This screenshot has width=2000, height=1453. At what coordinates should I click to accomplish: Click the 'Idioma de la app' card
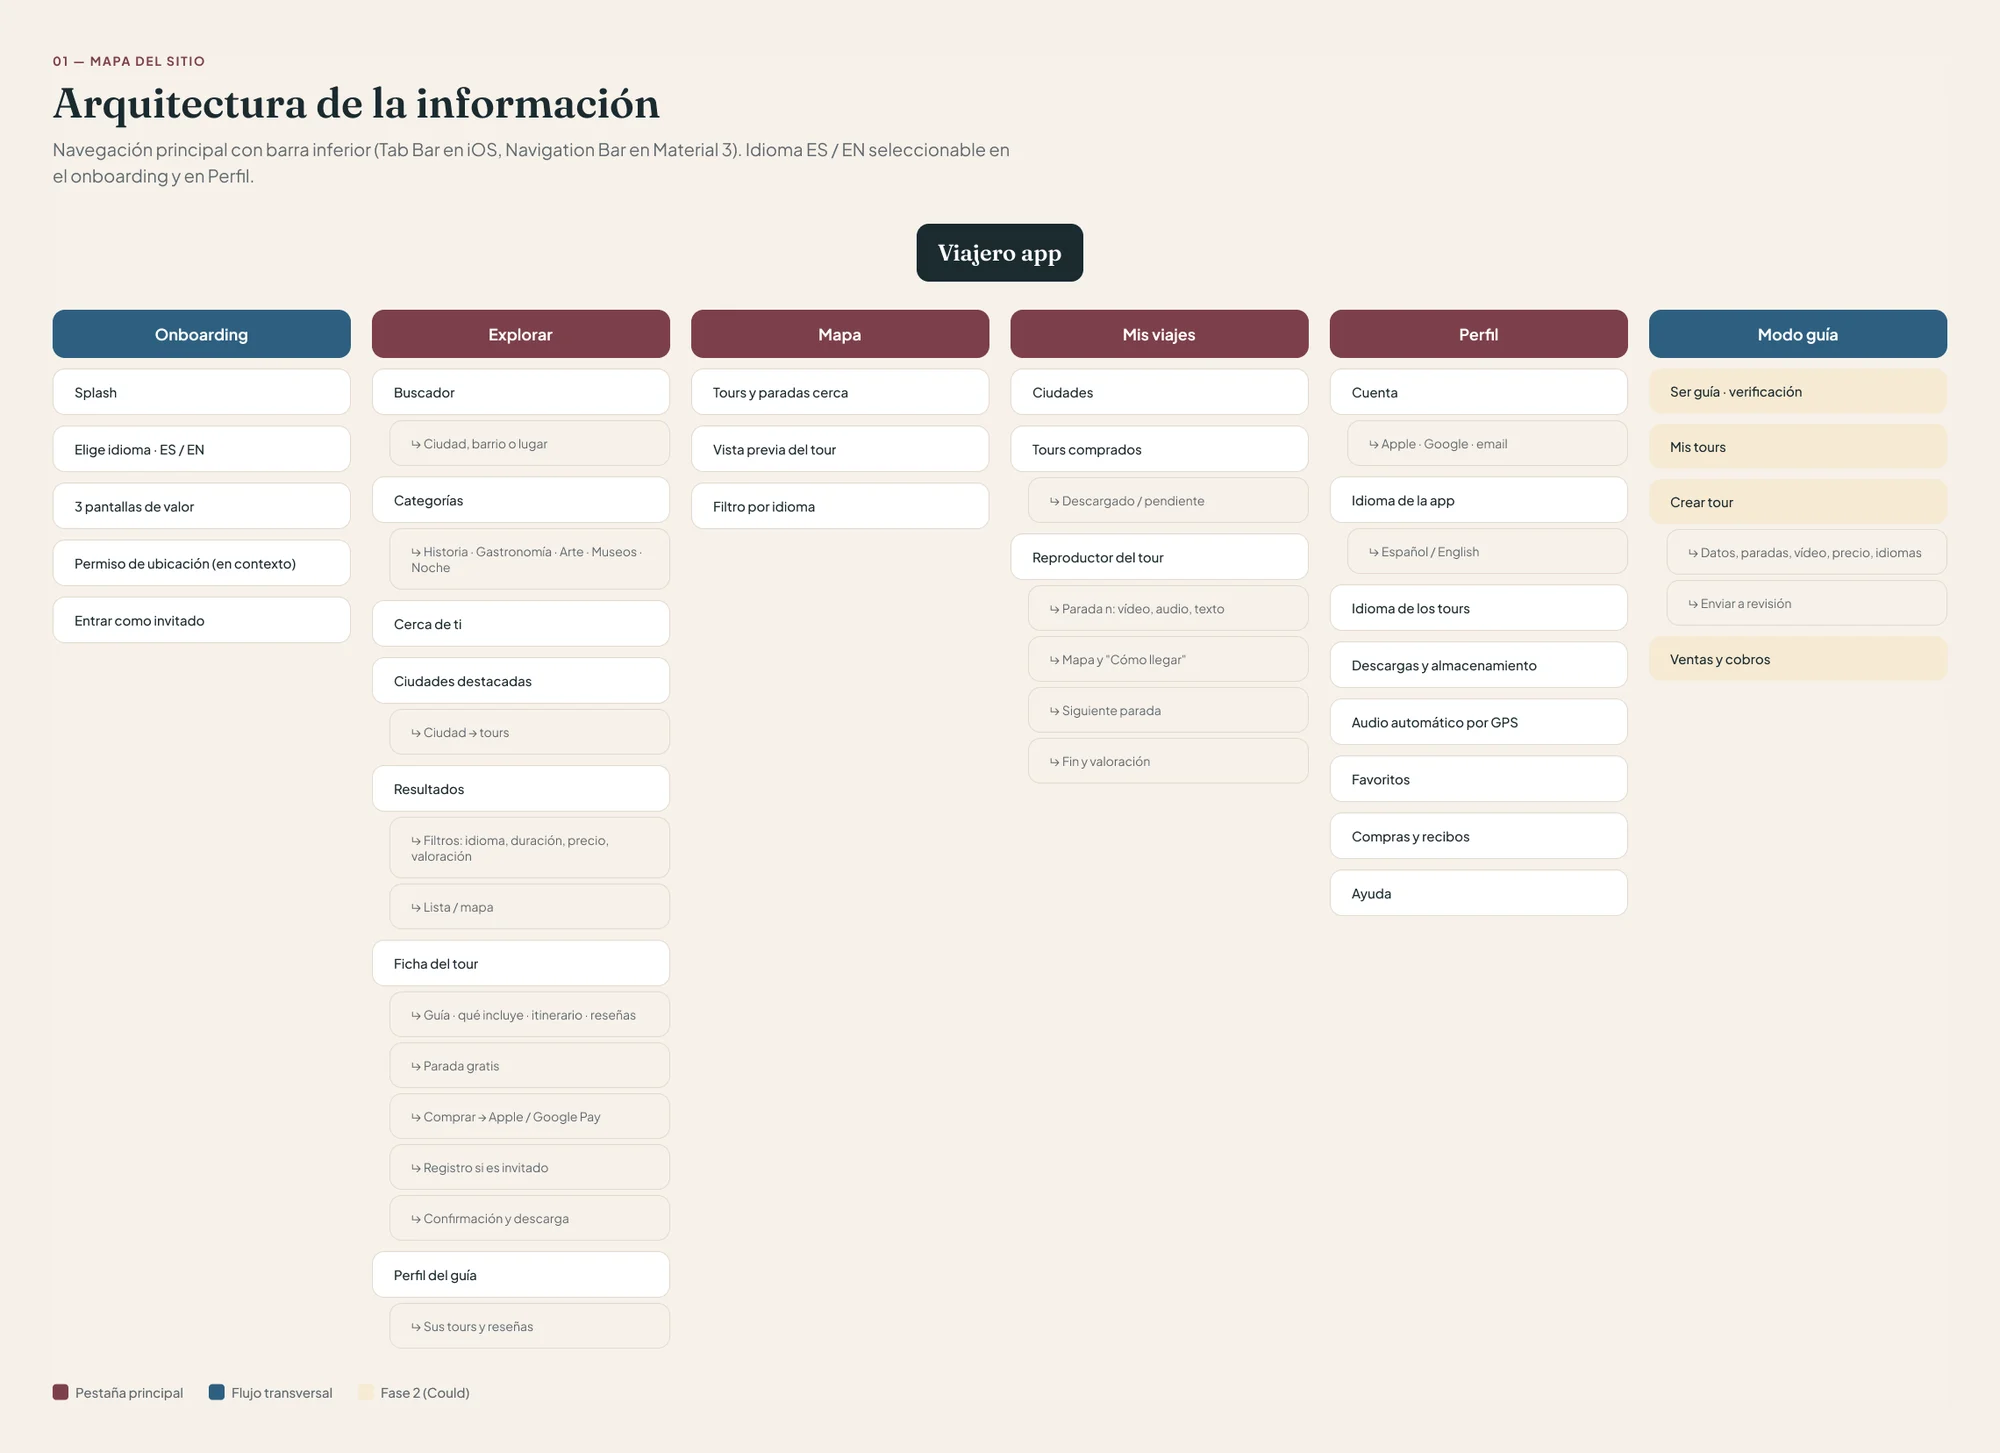click(1478, 500)
